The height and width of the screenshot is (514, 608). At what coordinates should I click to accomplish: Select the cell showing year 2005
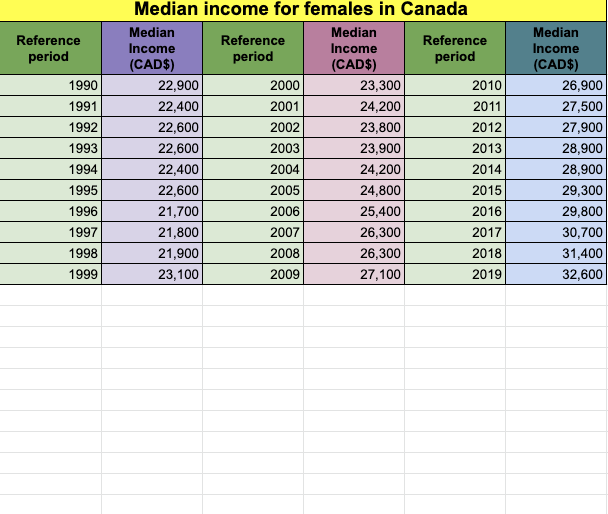pyautogui.click(x=253, y=190)
